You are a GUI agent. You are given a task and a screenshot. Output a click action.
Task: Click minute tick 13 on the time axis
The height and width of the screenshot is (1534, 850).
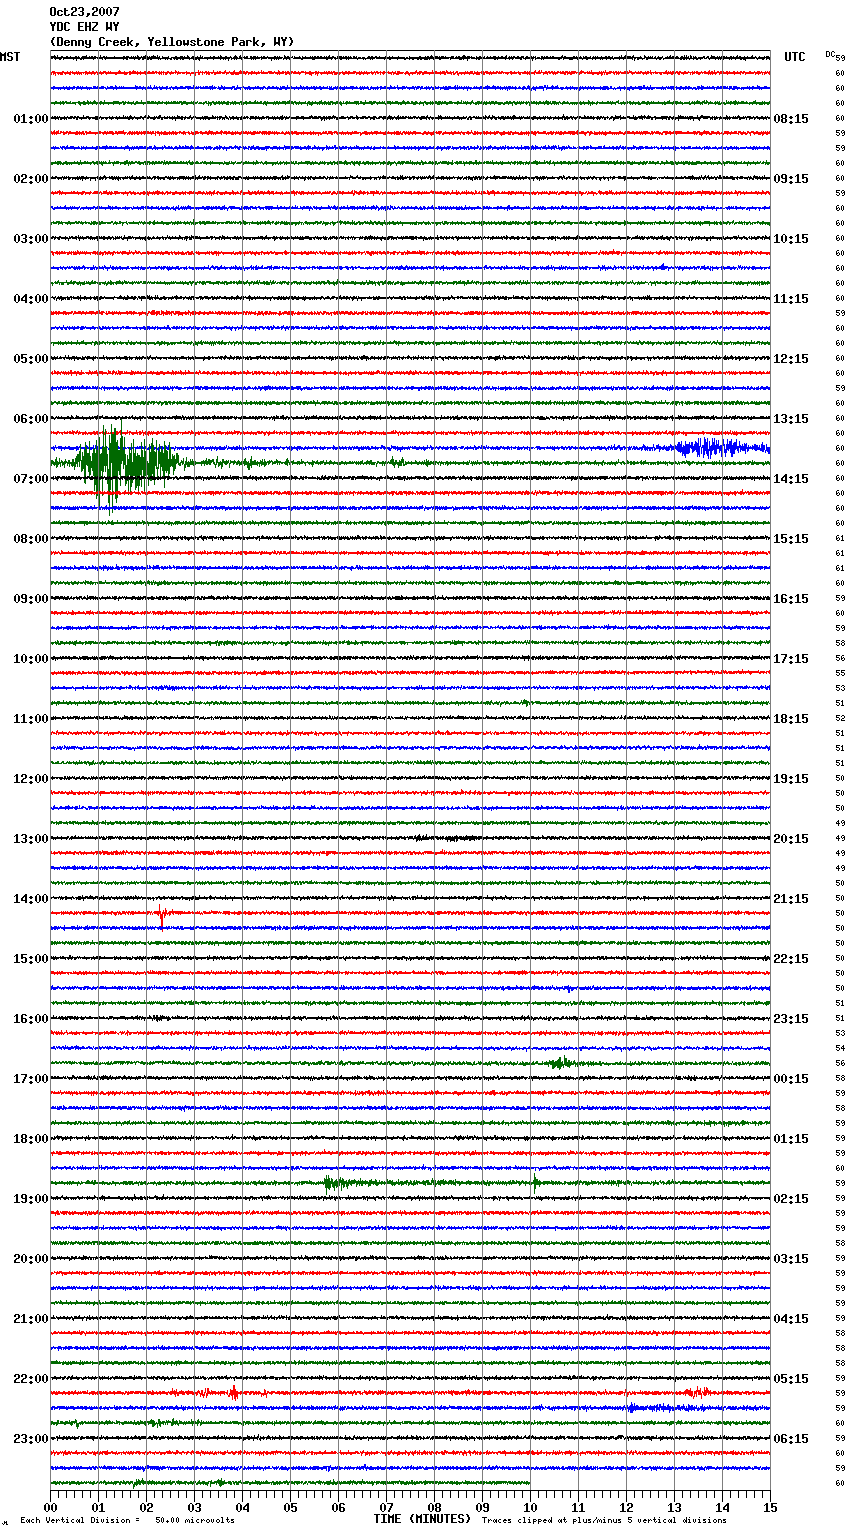click(674, 1507)
